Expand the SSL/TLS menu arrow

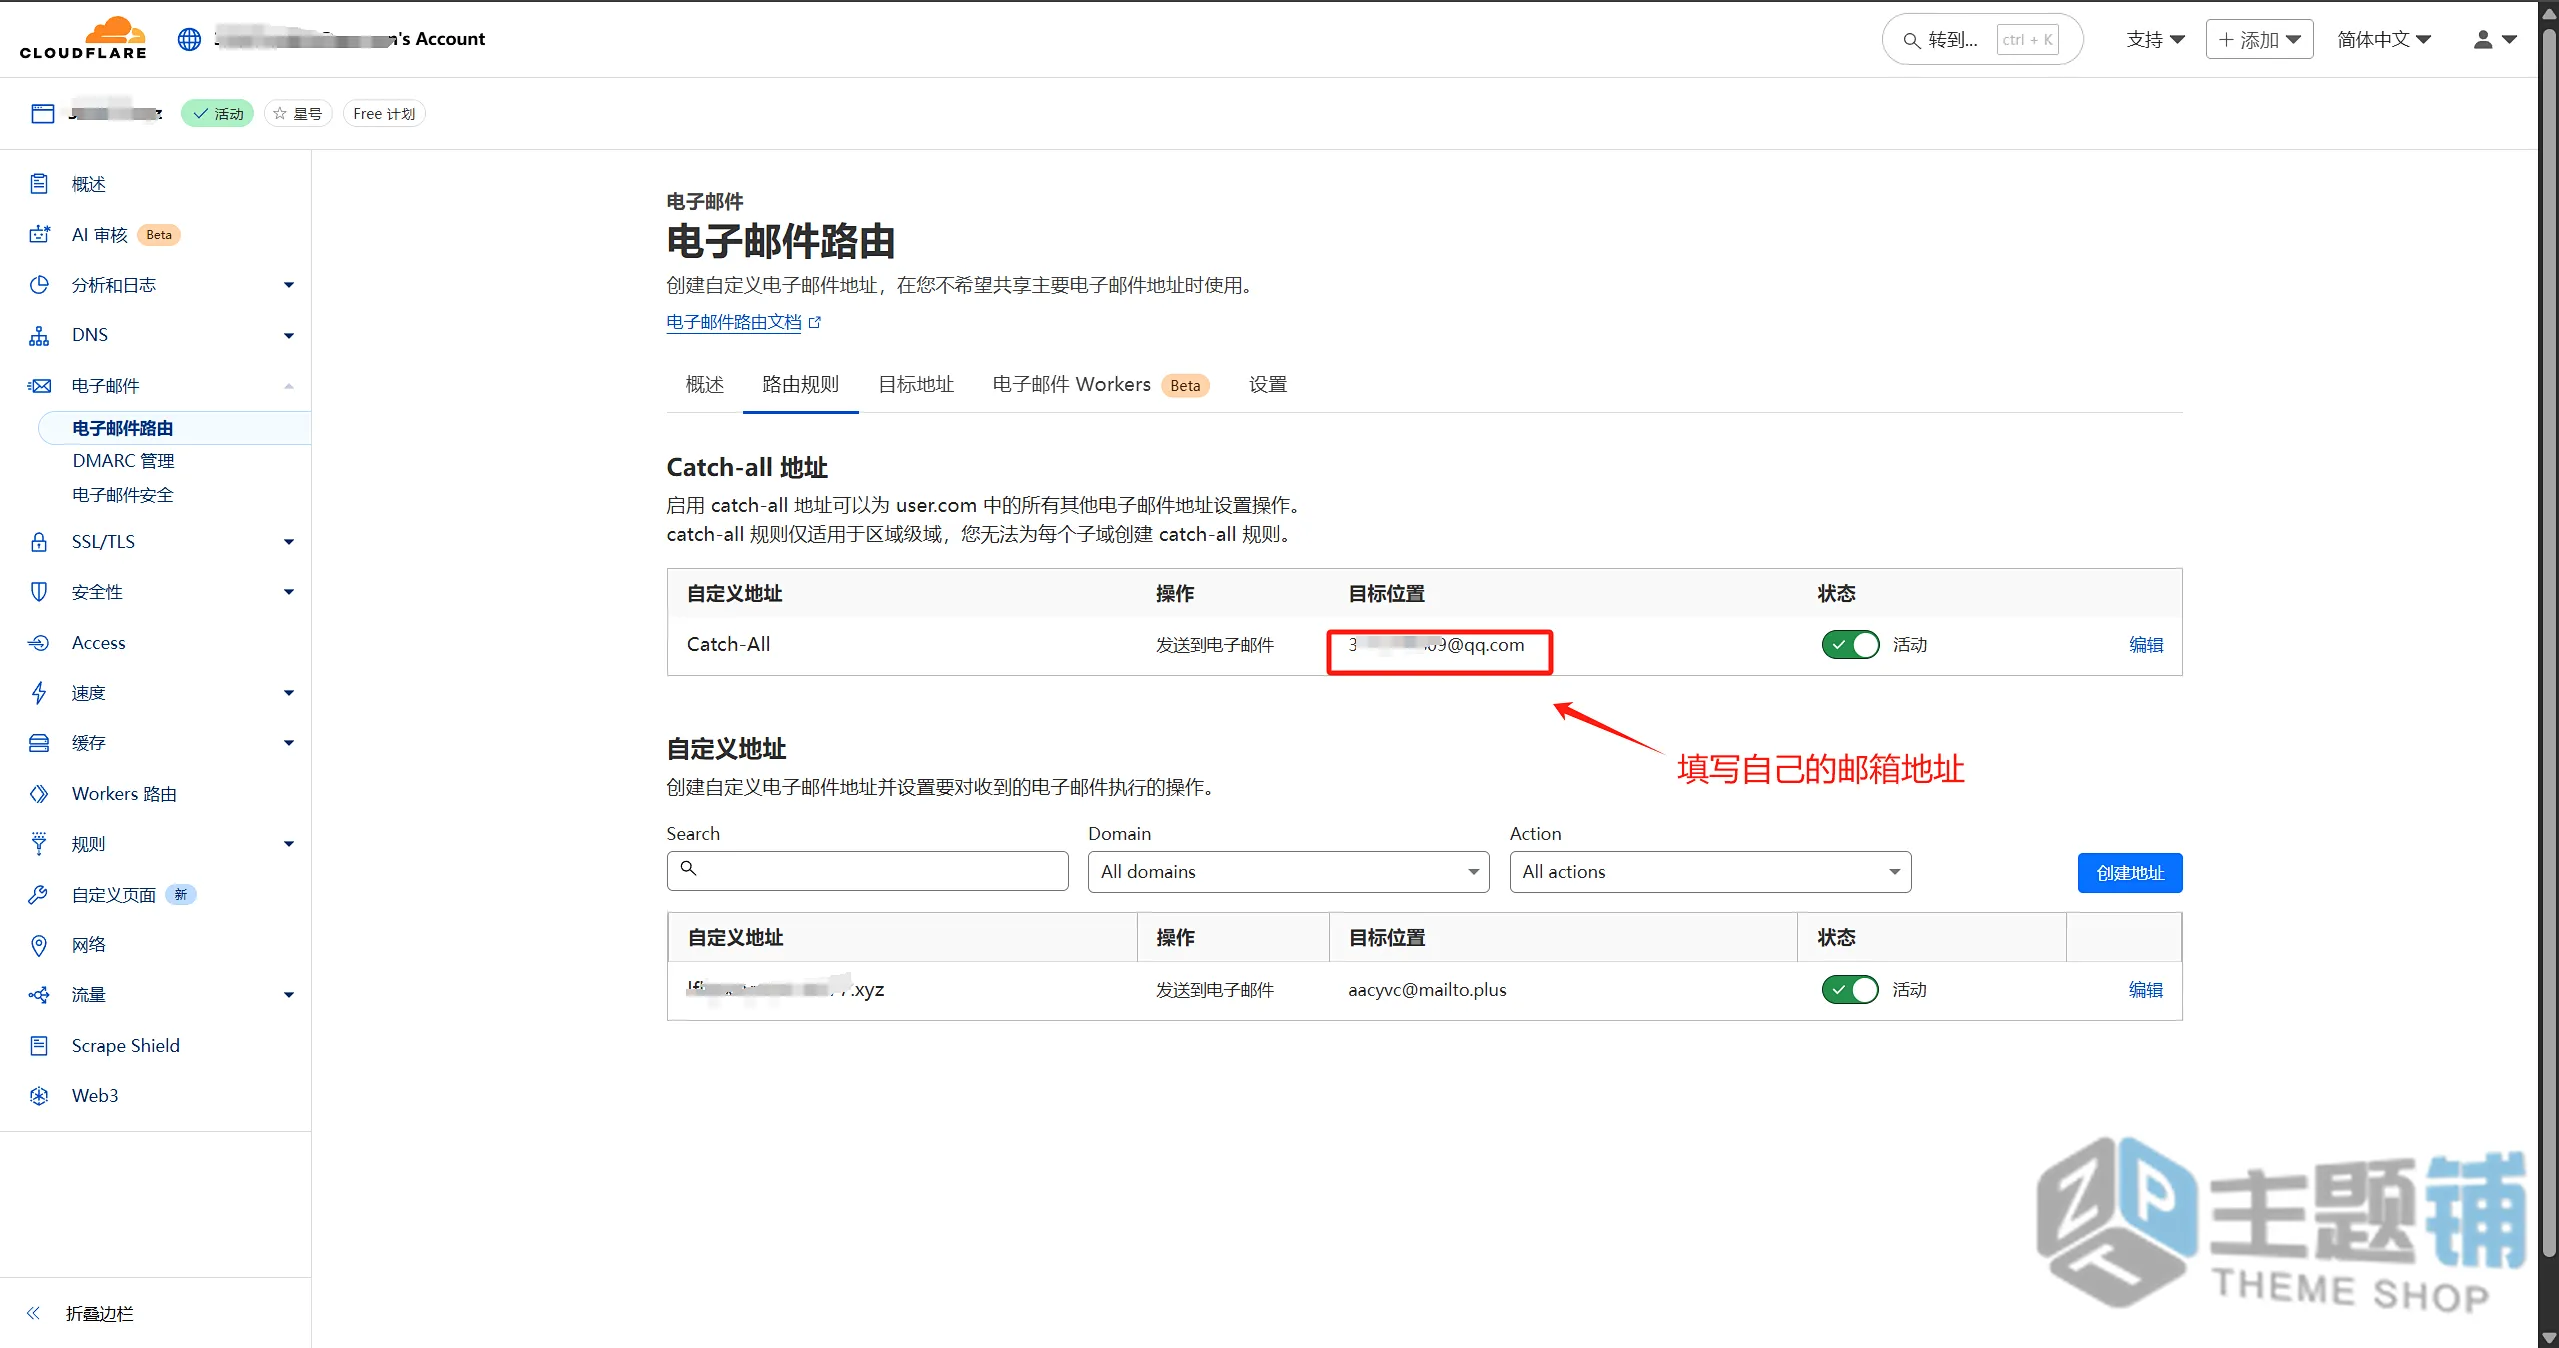(x=289, y=542)
